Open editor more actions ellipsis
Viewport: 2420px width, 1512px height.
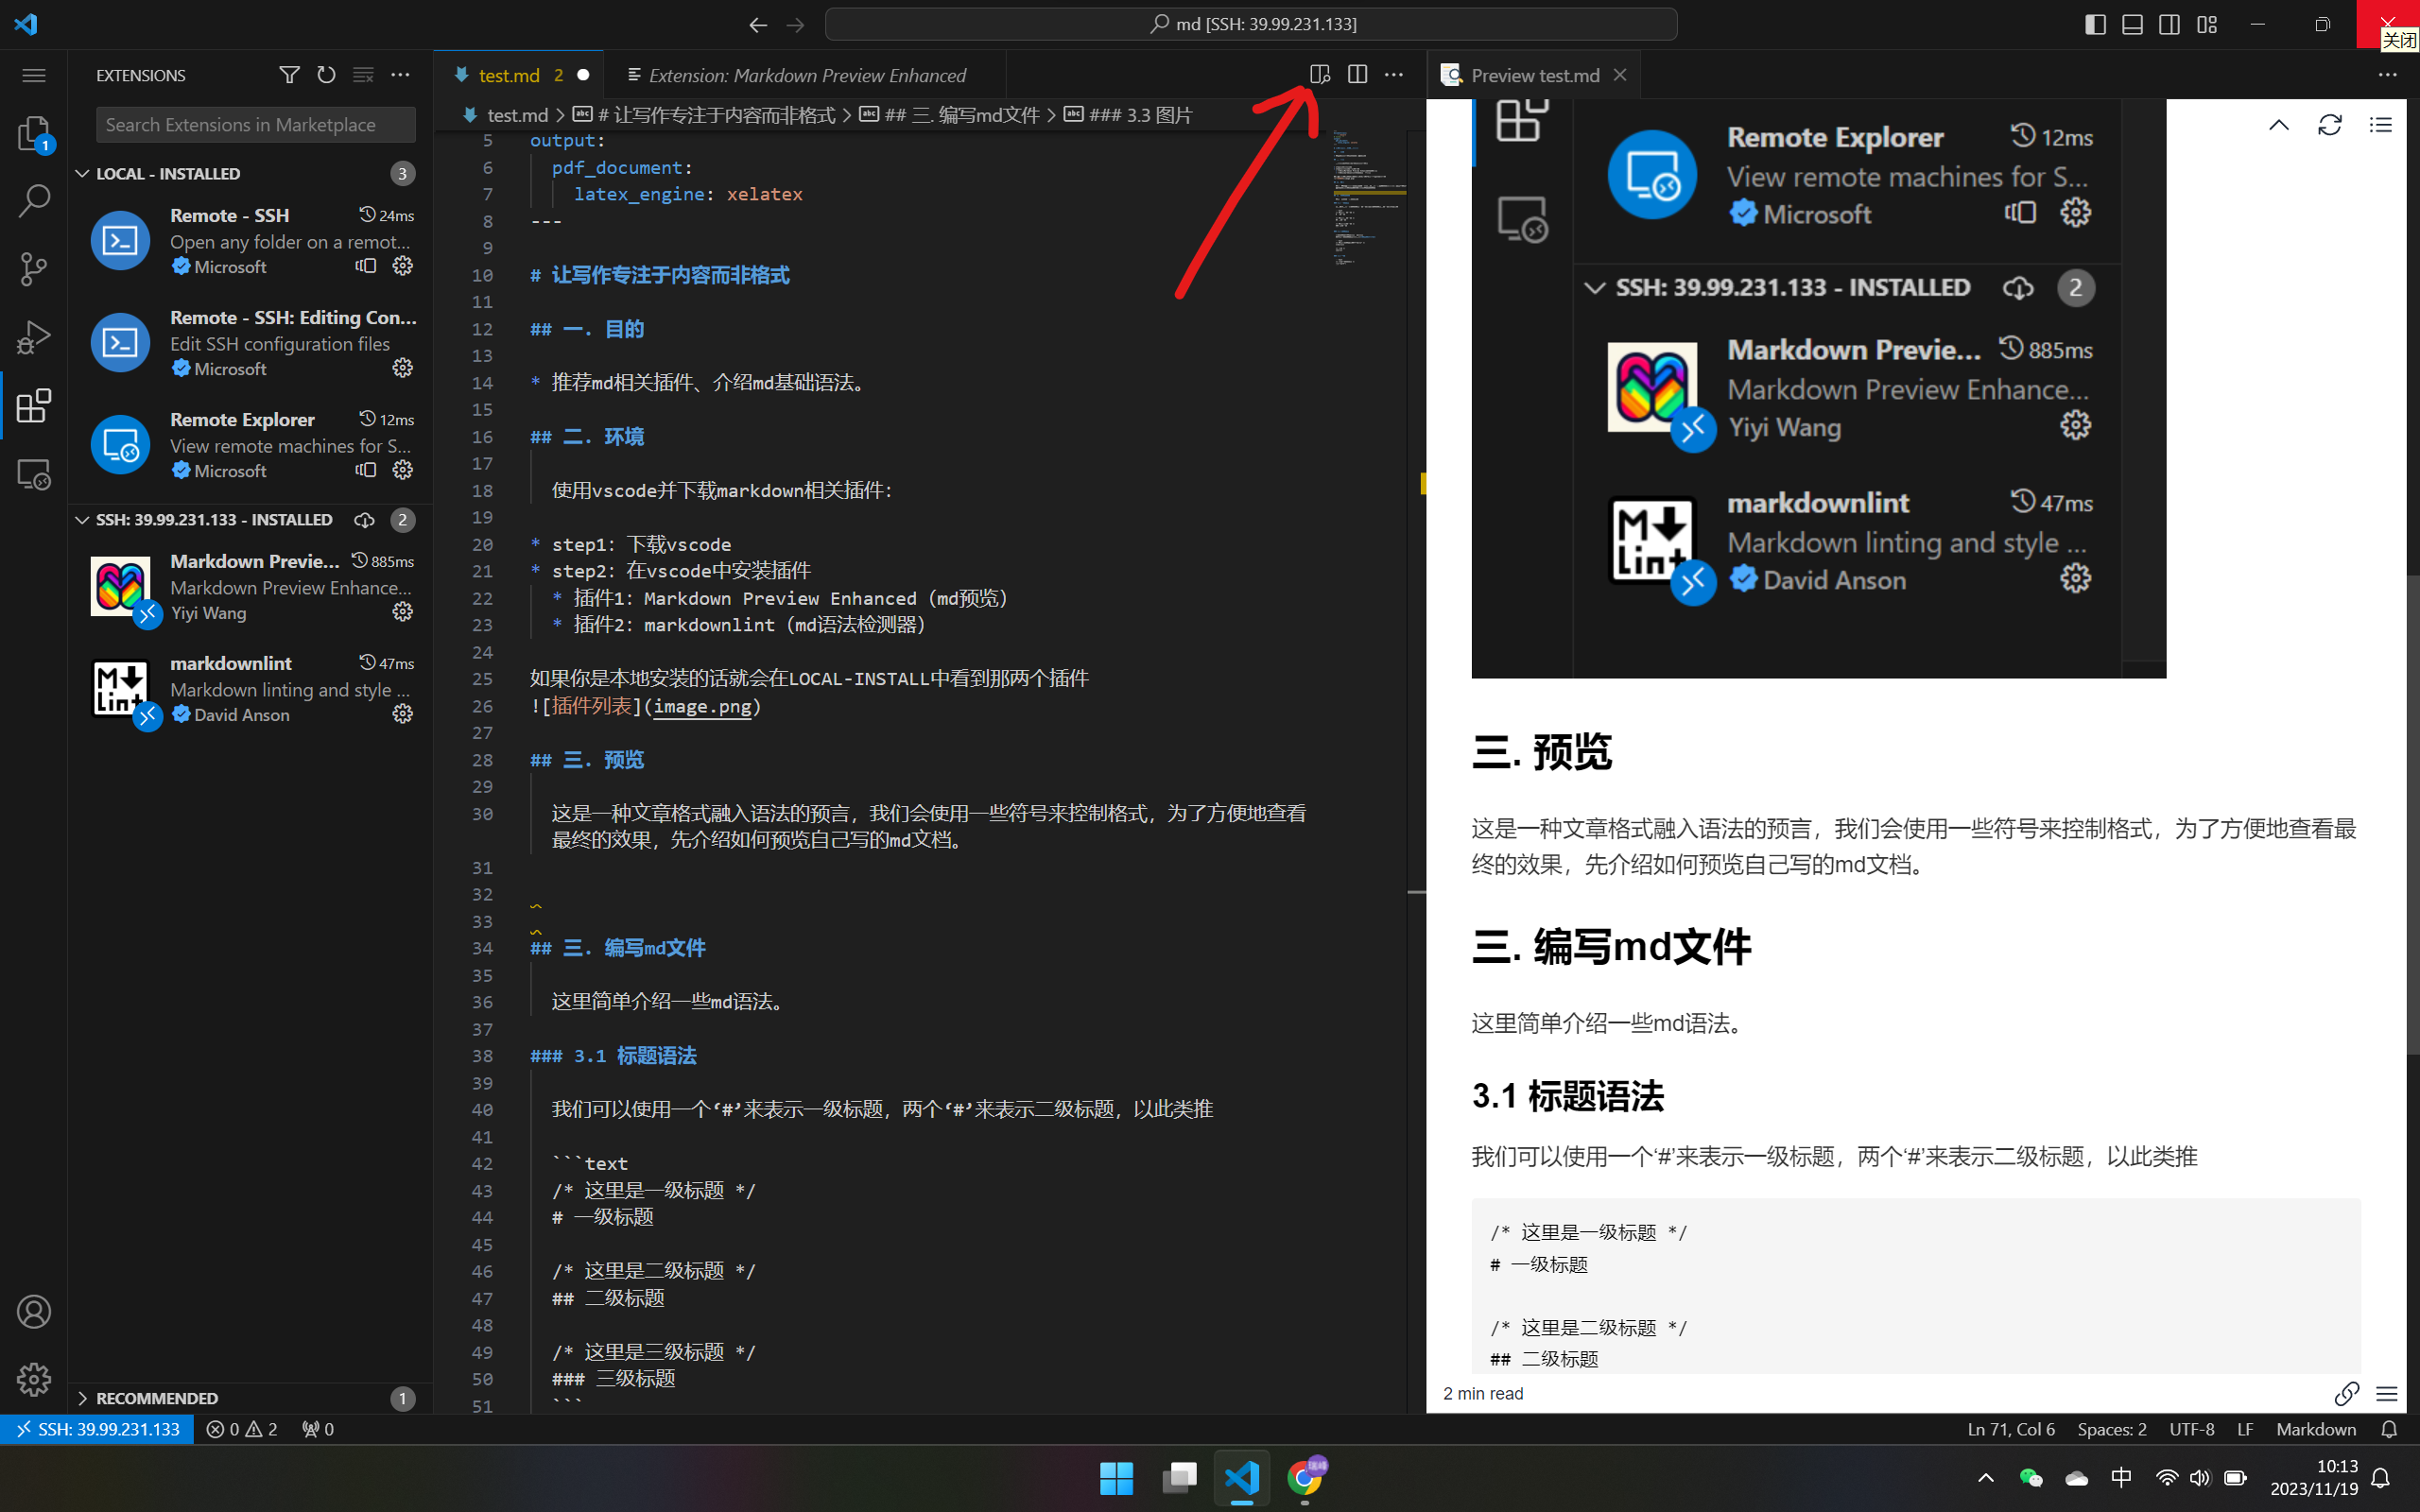point(1394,75)
